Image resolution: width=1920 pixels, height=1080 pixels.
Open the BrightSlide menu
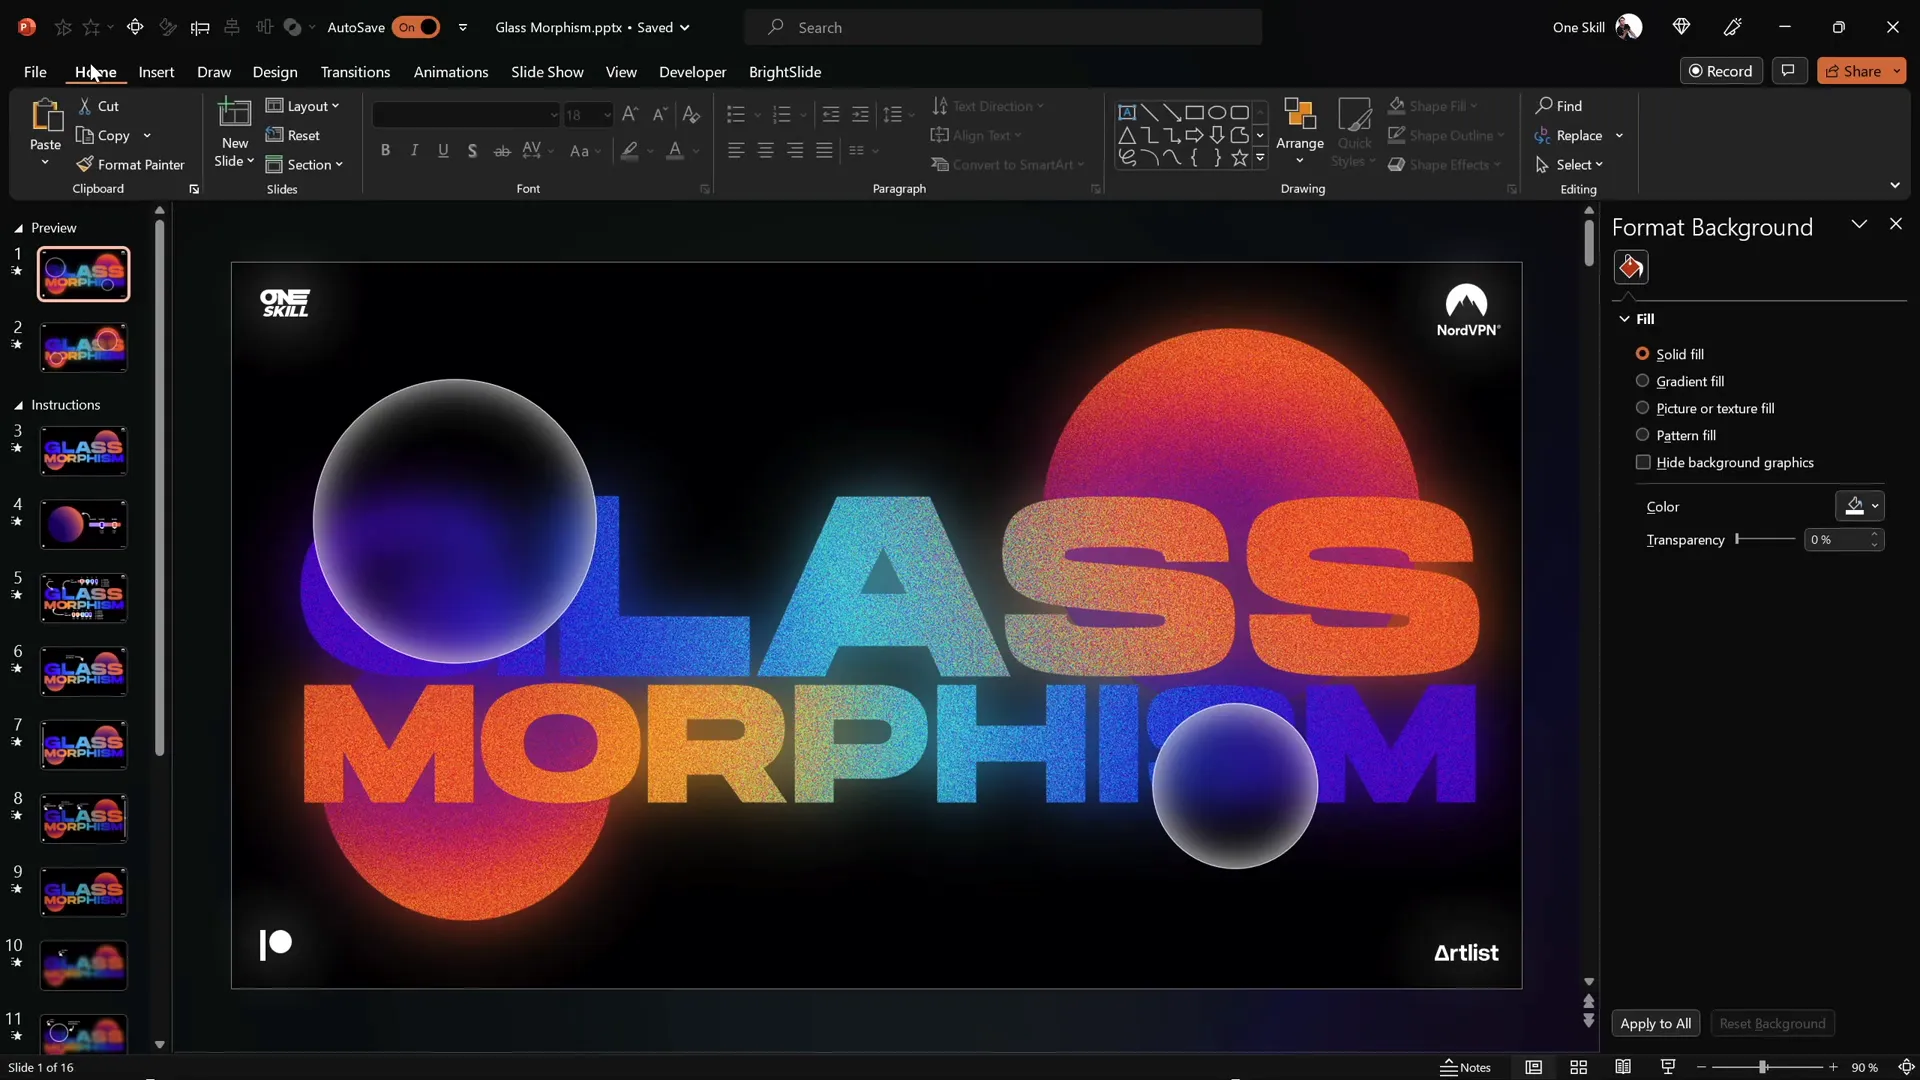coord(786,72)
